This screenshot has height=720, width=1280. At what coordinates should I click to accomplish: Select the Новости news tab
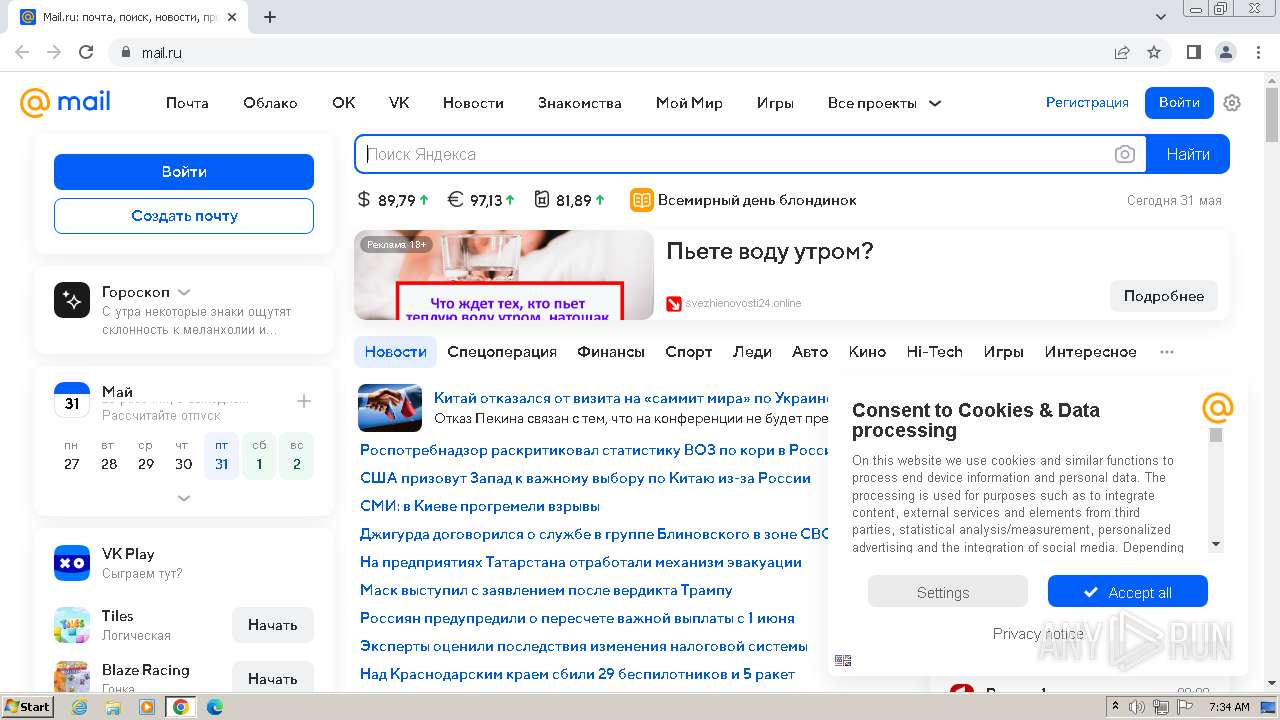pyautogui.click(x=395, y=352)
